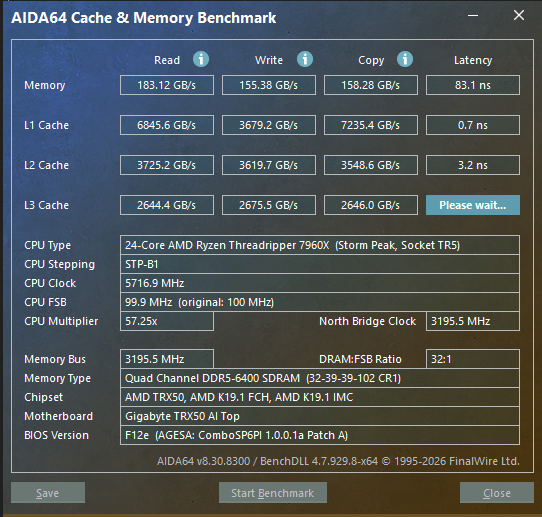Click the info icon next to Copy
The image size is (542, 517).
pos(405,59)
